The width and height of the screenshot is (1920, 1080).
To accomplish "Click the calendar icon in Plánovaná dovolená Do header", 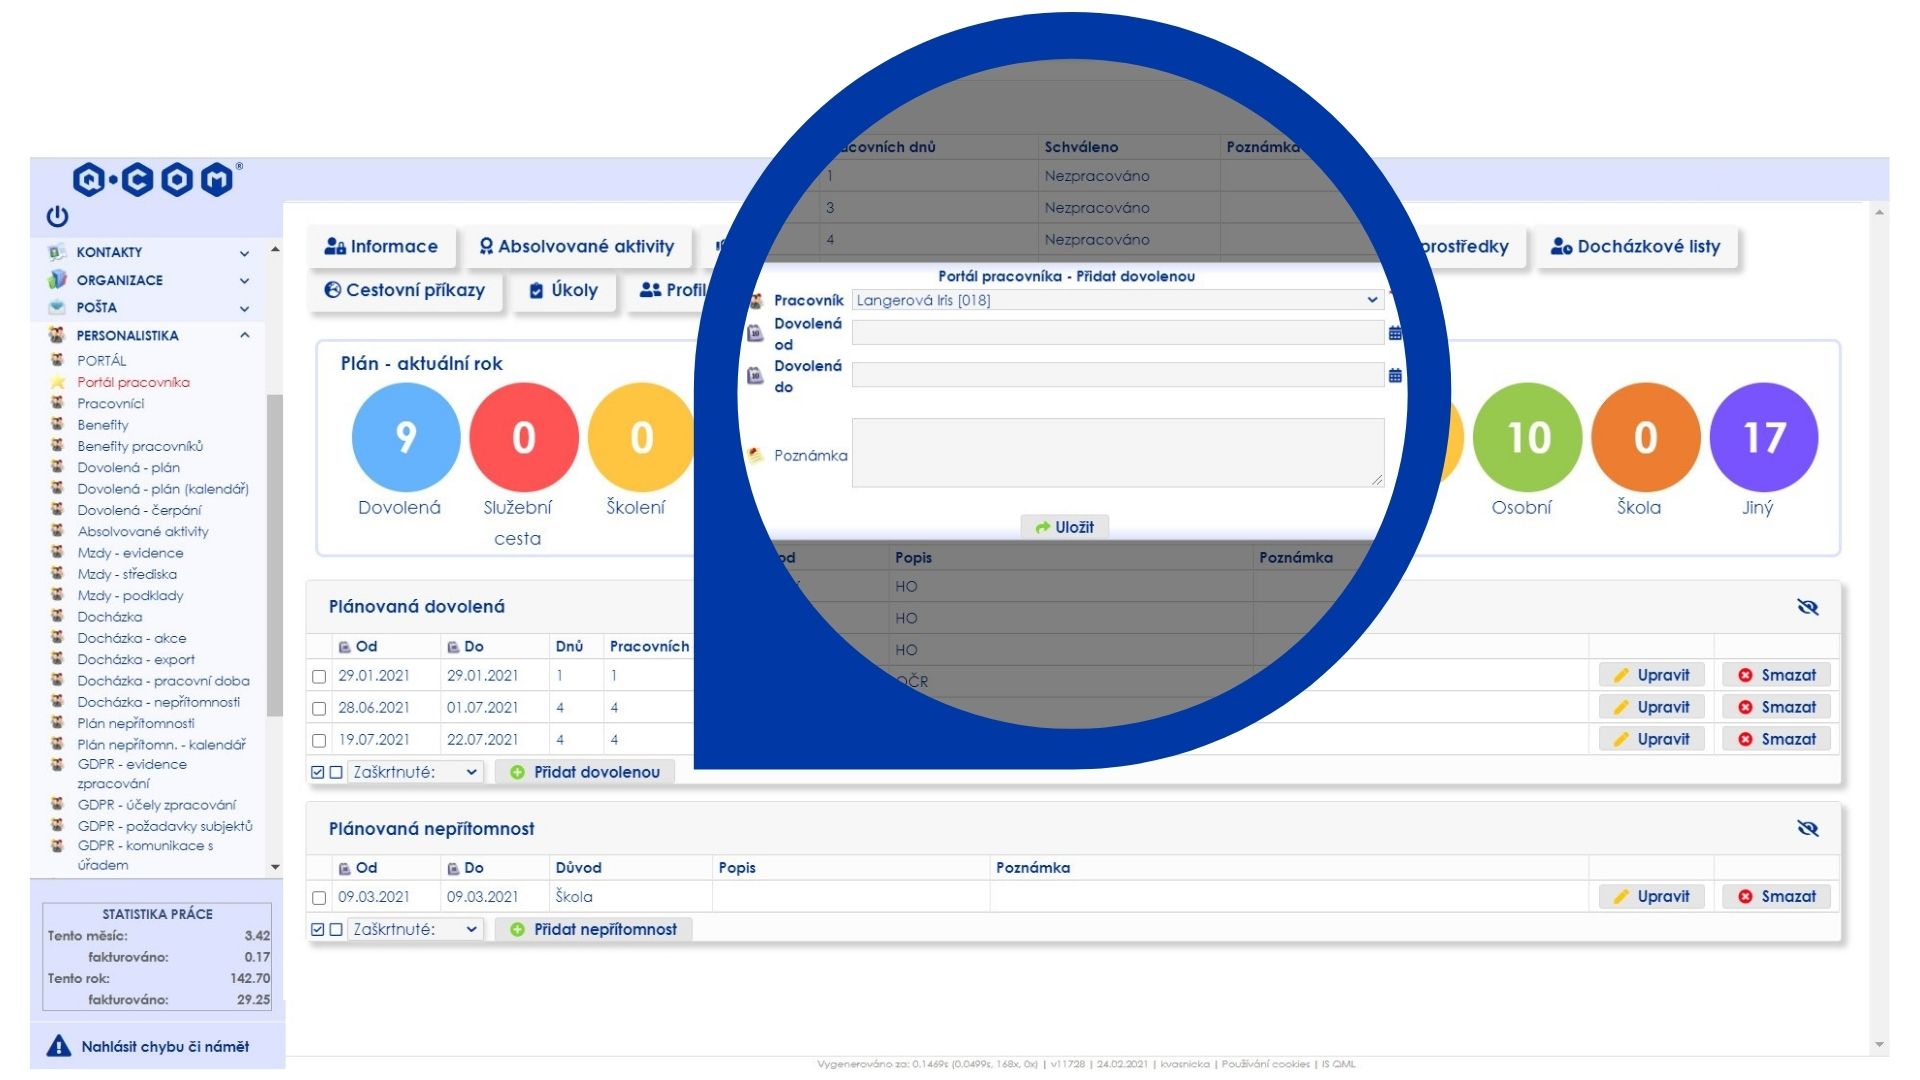I will [452, 647].
